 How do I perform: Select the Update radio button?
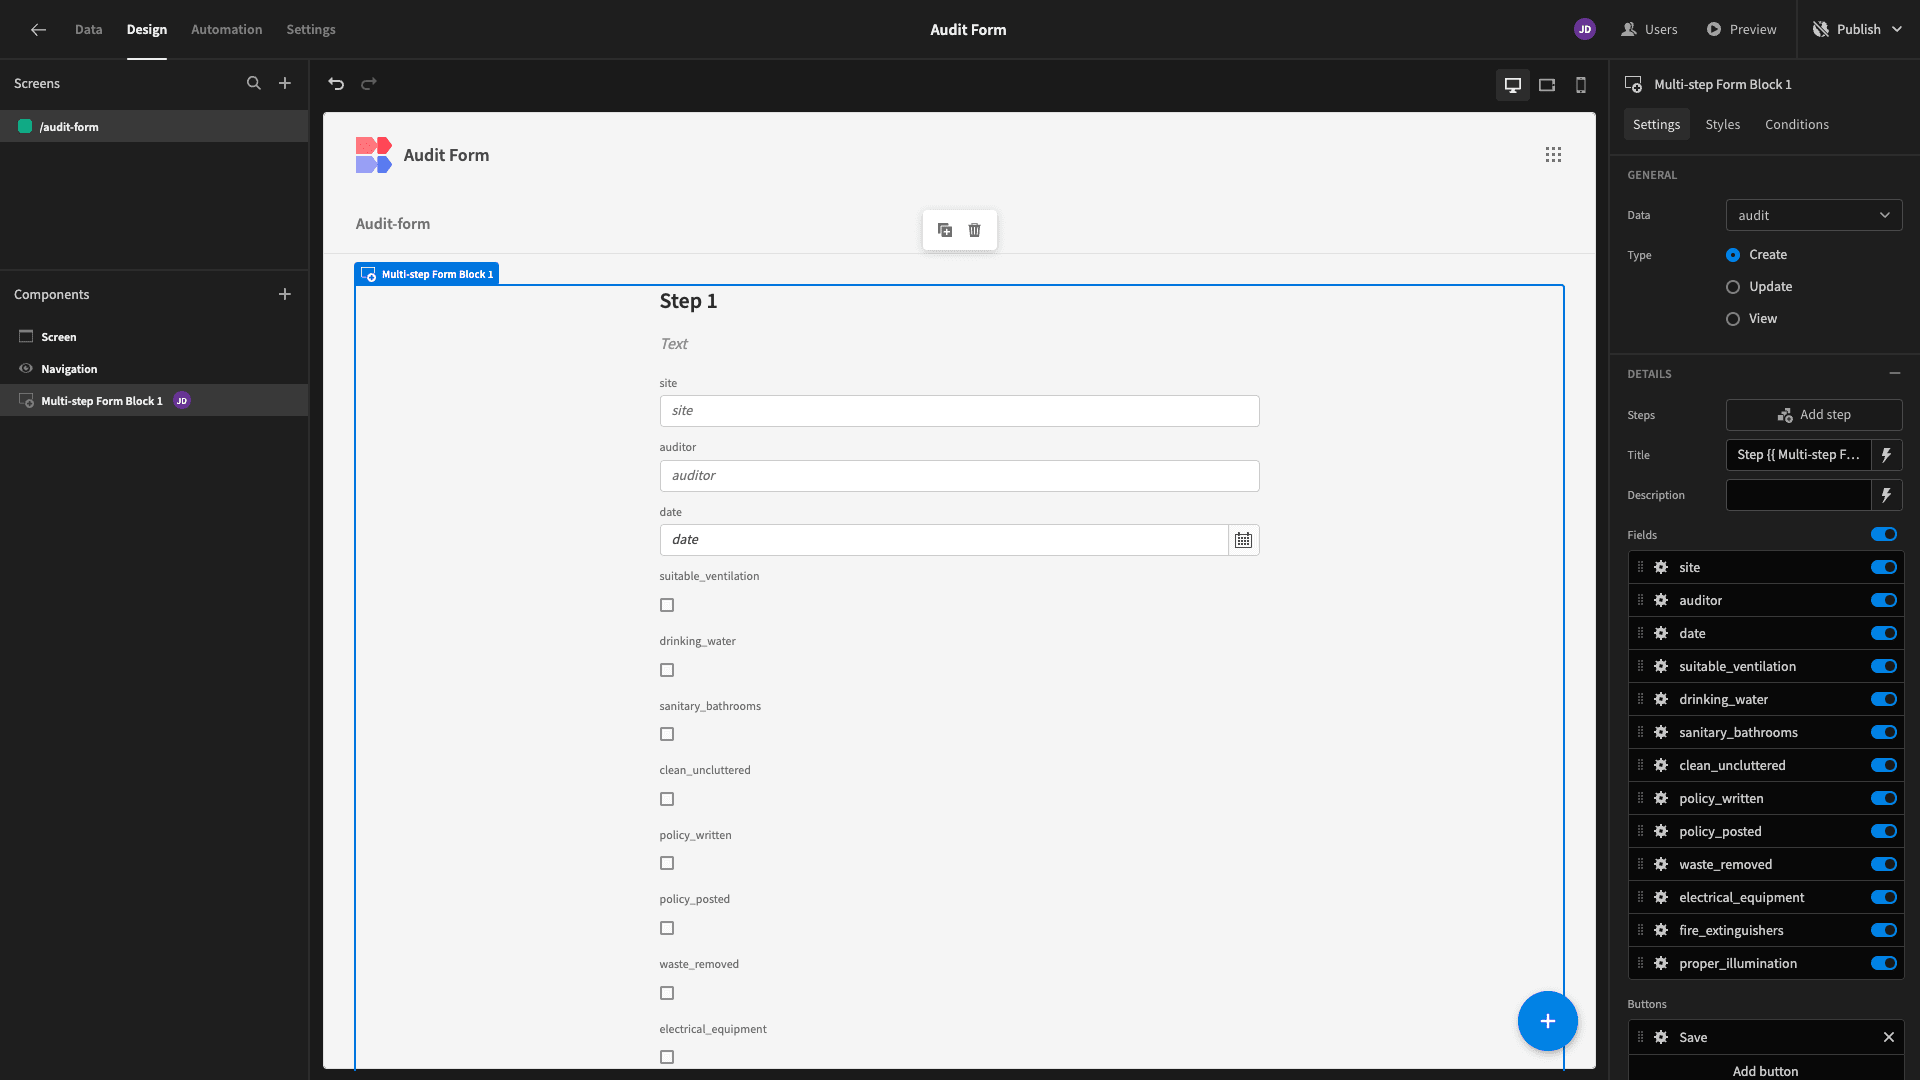tap(1731, 286)
